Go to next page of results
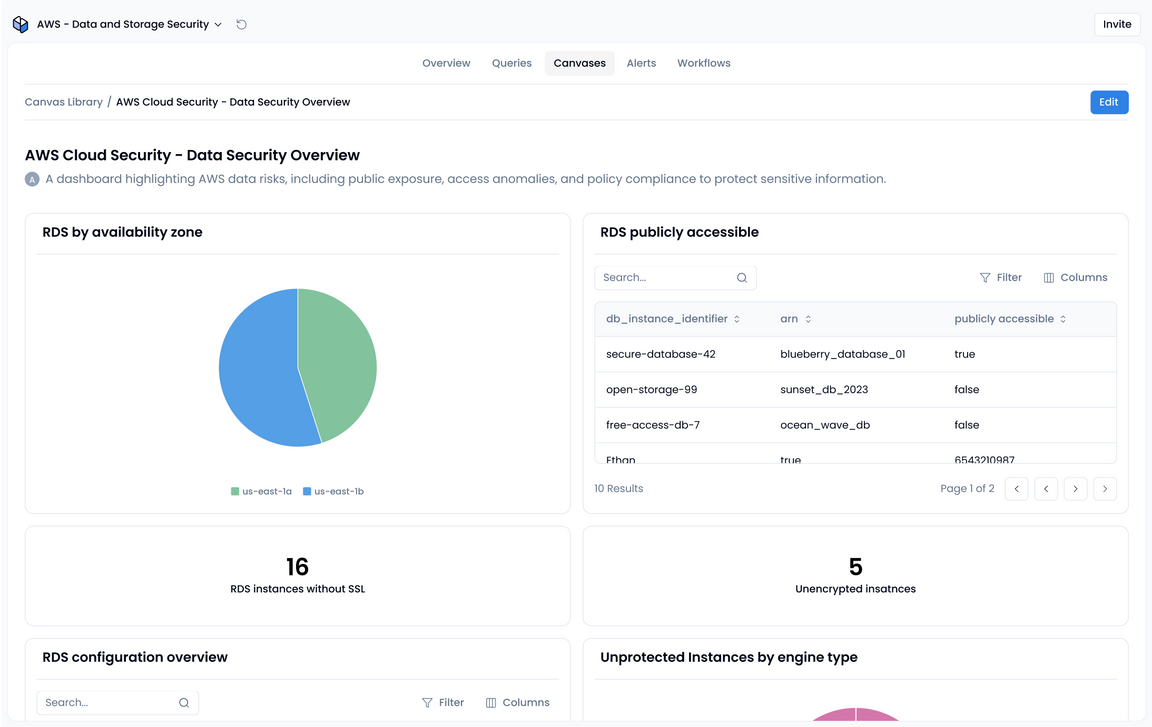 1075,489
